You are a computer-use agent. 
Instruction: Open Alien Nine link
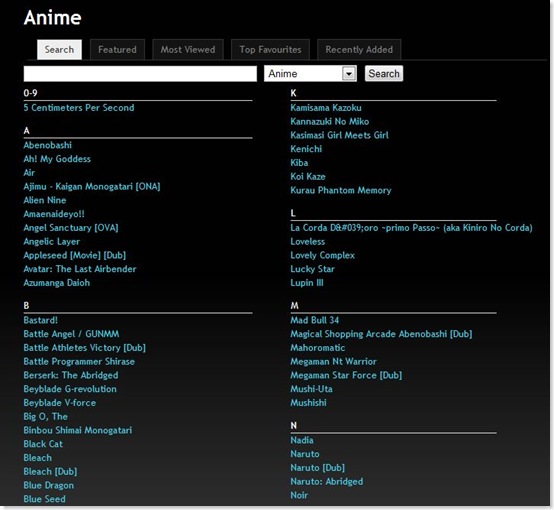[45, 200]
